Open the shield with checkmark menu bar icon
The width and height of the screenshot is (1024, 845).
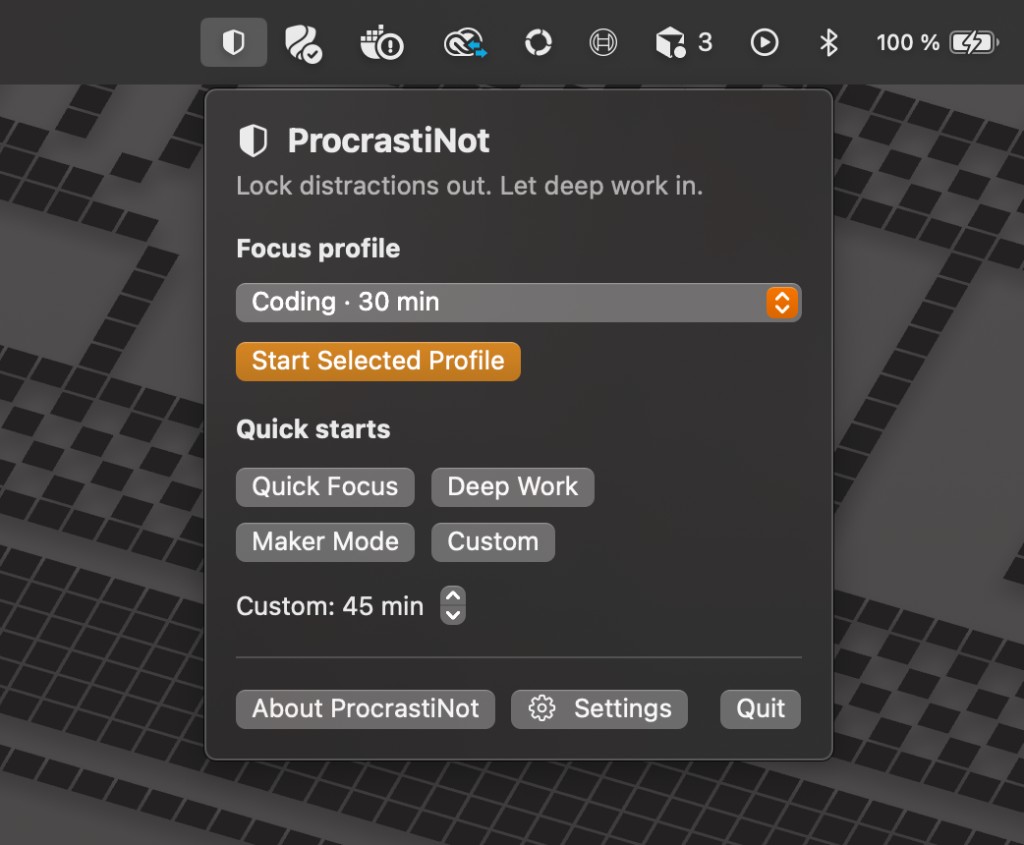(302, 43)
